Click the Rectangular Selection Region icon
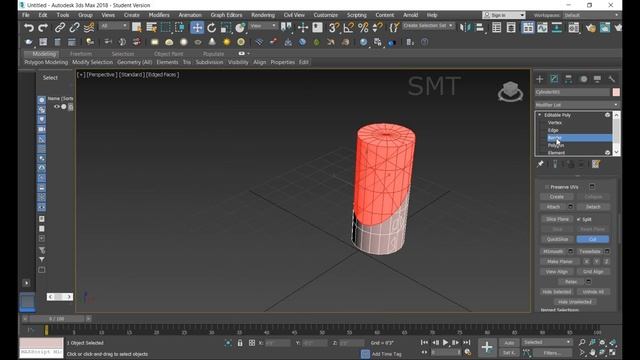Image resolution: width=640 pixels, height=360 pixels. click(x=165, y=27)
